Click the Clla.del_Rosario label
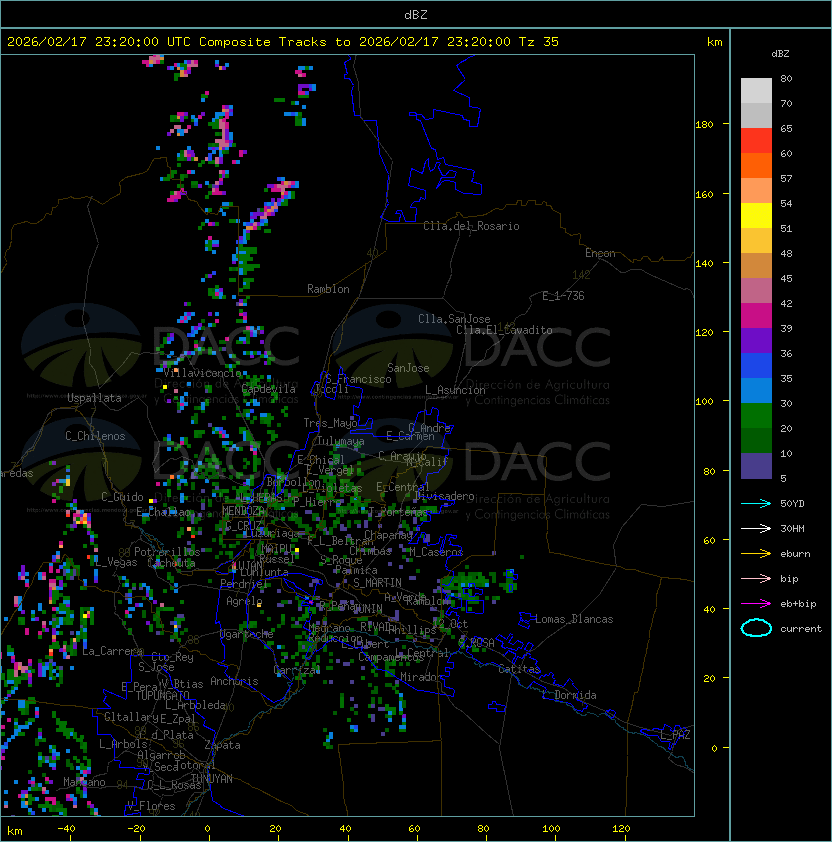Screen dimensions: 832x842 point(471,226)
